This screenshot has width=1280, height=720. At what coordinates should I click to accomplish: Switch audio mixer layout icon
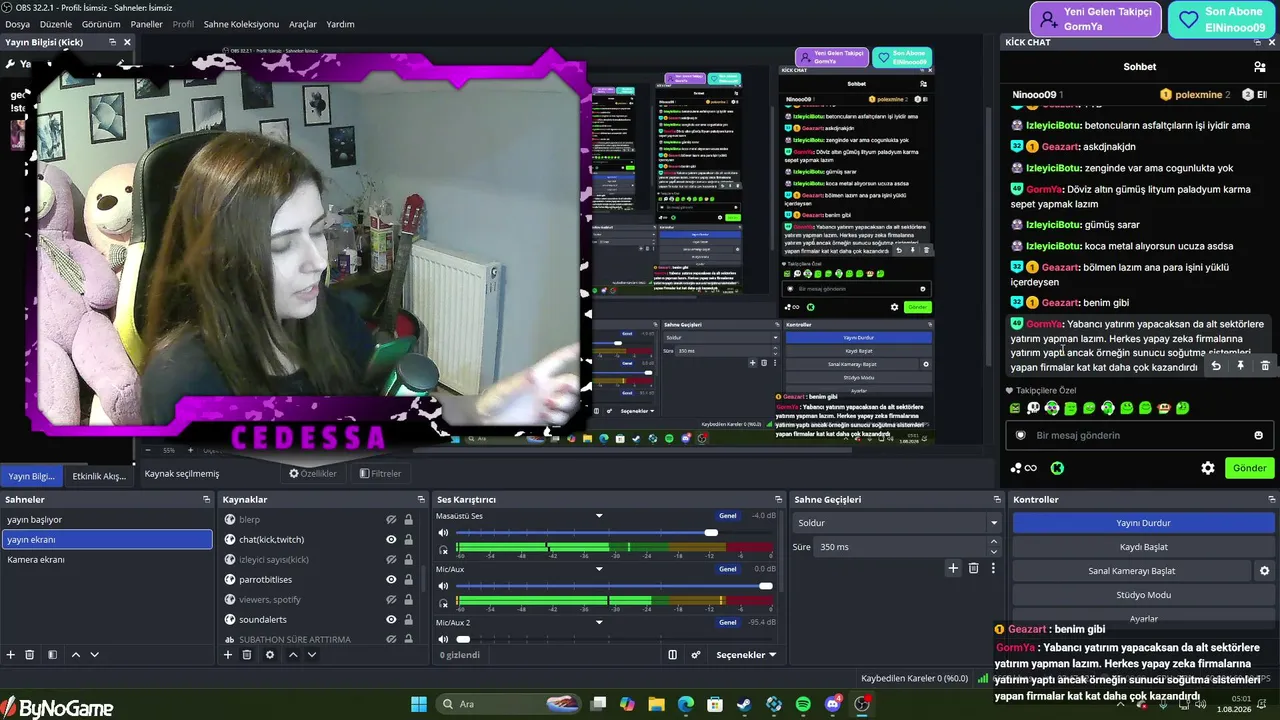click(x=673, y=655)
